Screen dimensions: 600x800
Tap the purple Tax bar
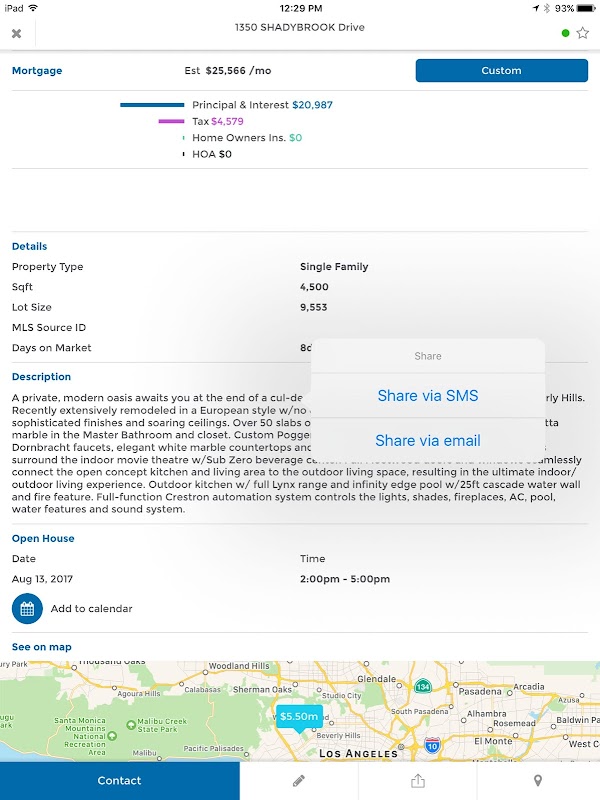(171, 121)
